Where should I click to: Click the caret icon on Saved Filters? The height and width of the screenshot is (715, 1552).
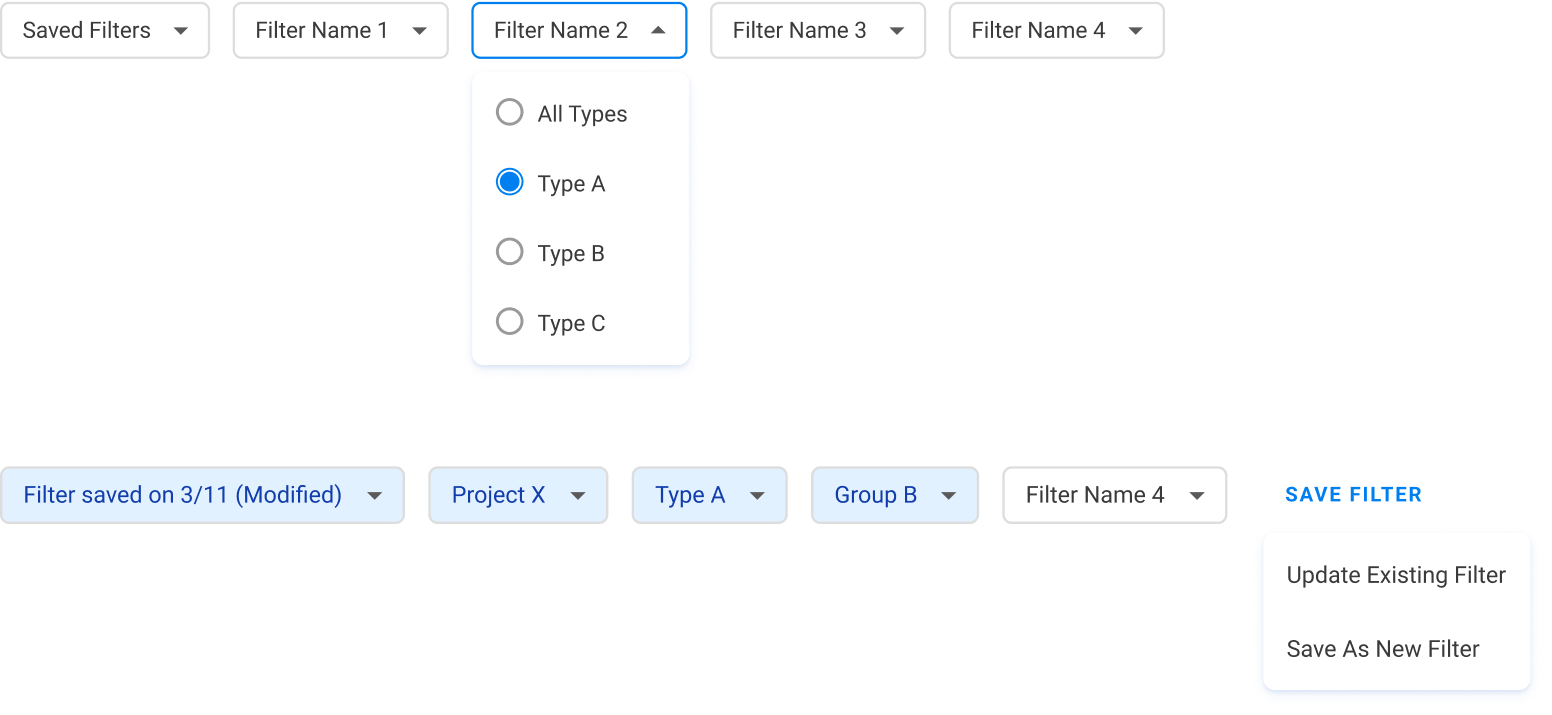point(180,32)
